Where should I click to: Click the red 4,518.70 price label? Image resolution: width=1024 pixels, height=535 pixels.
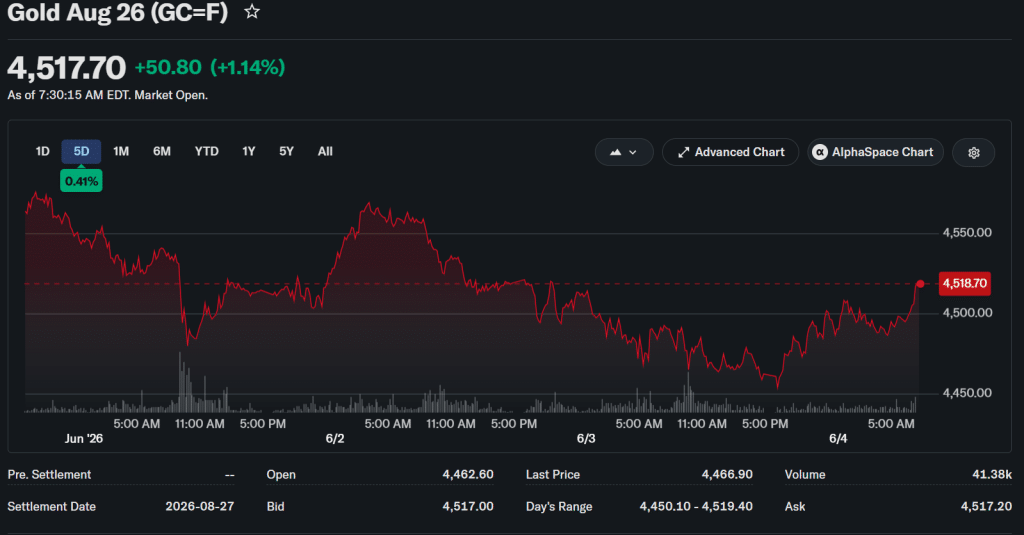point(965,284)
